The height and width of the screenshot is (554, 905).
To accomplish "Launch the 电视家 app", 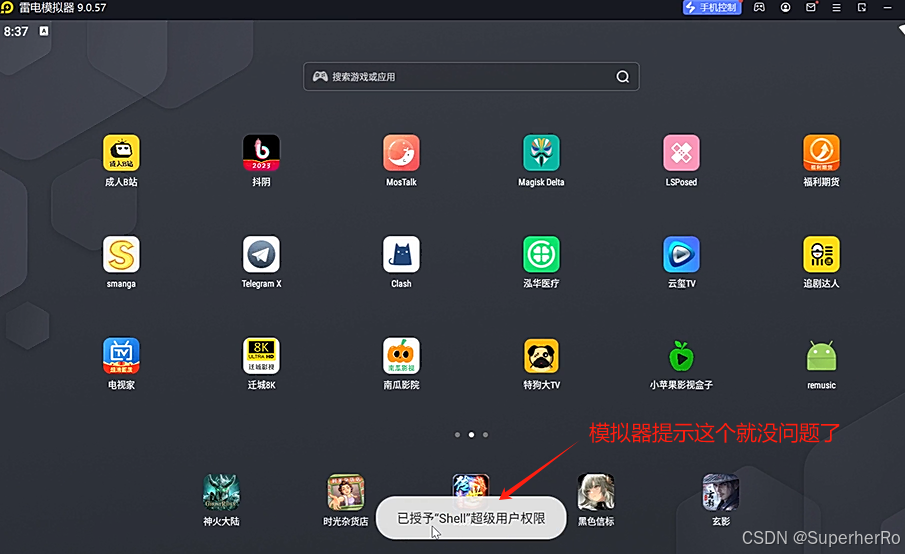I will [121, 356].
